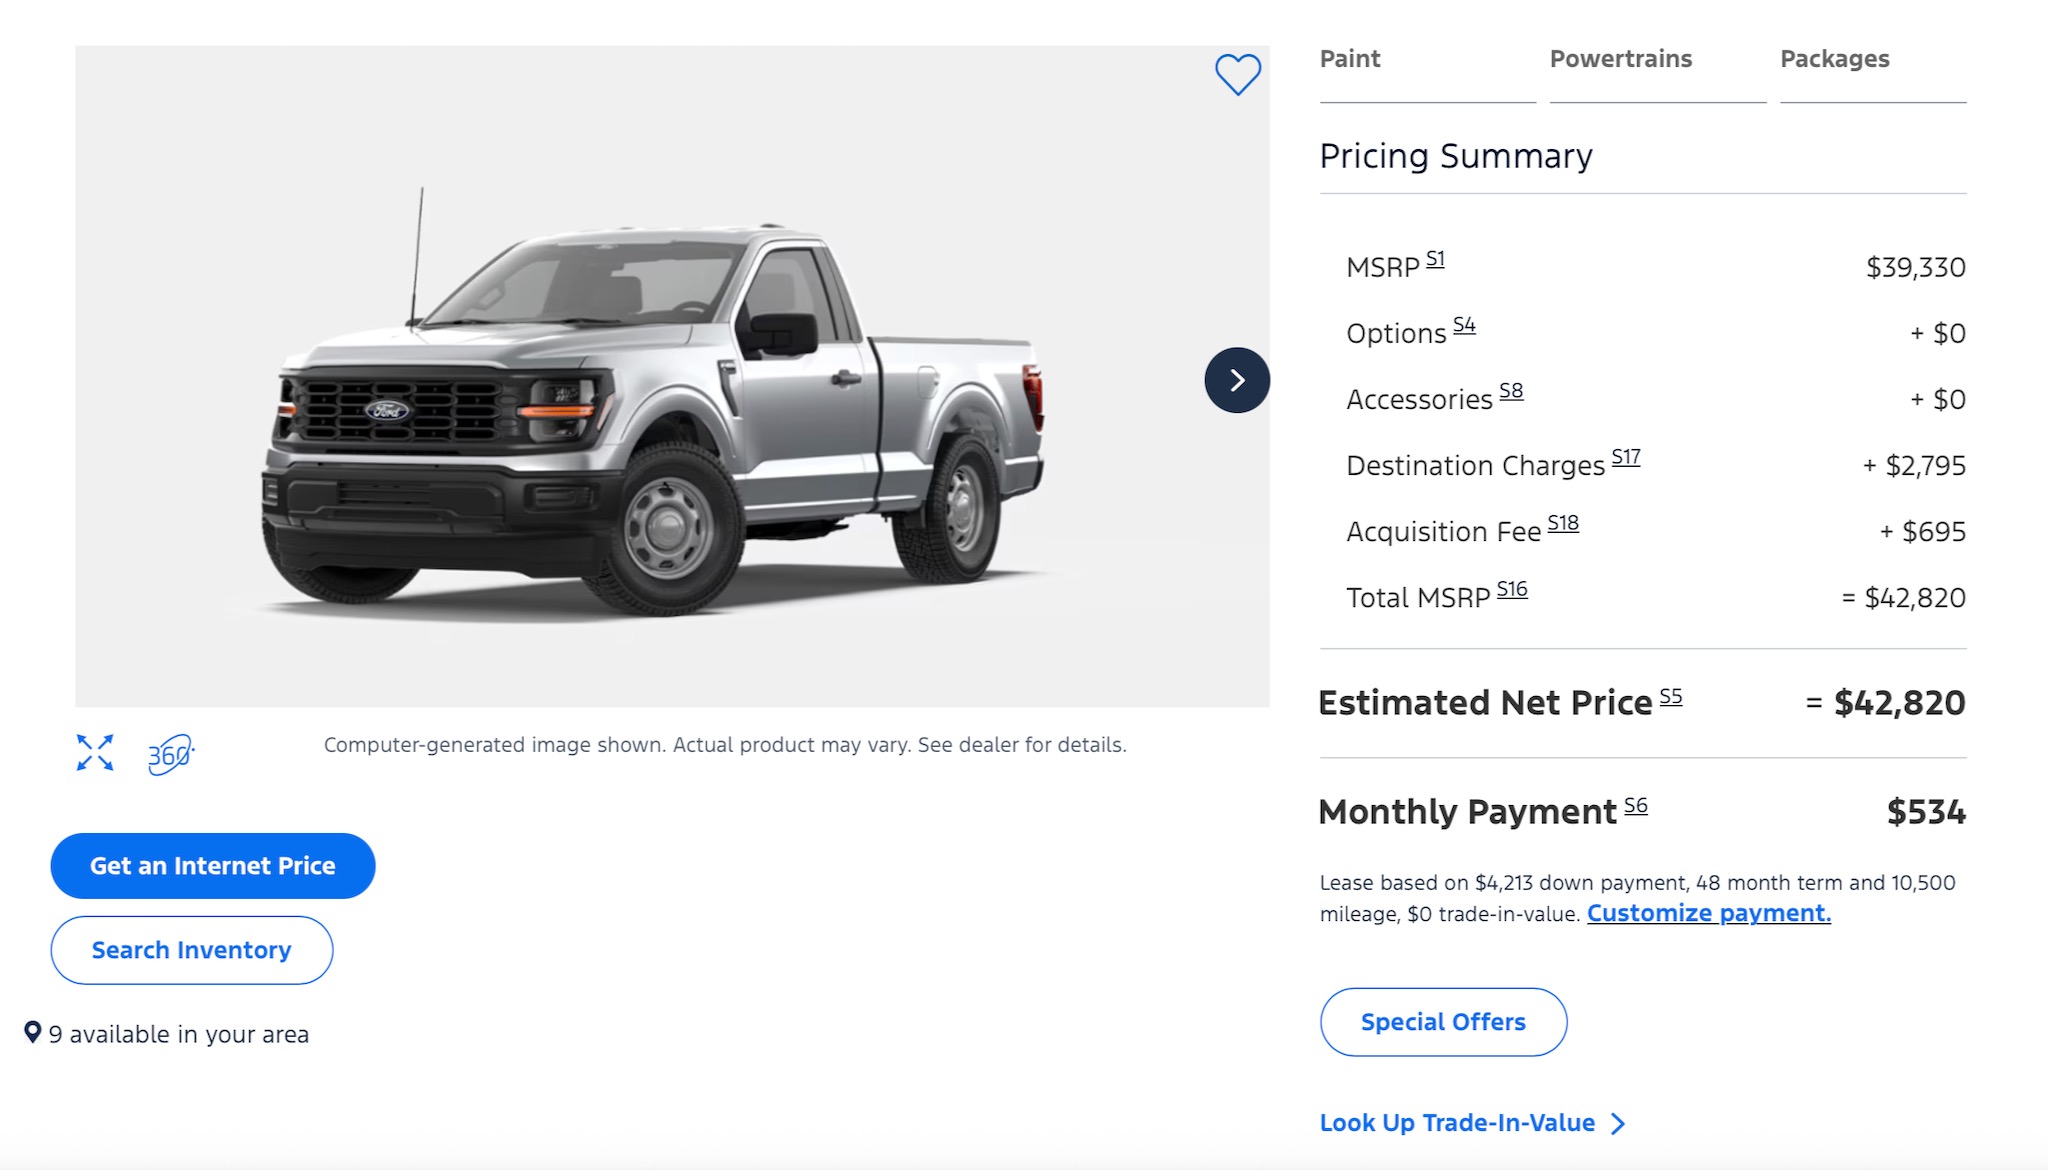Switch to the Packages tab
This screenshot has width=2048, height=1170.
click(1835, 59)
